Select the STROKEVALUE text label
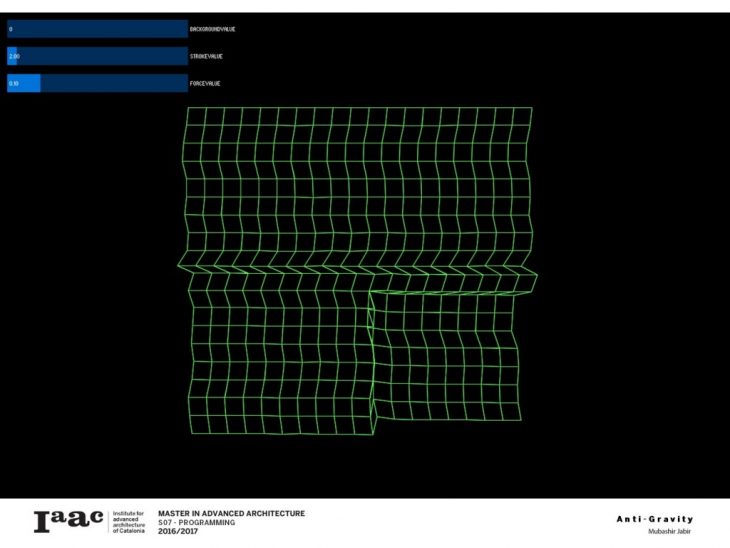Image resolution: width=730 pixels, height=548 pixels. click(x=205, y=56)
